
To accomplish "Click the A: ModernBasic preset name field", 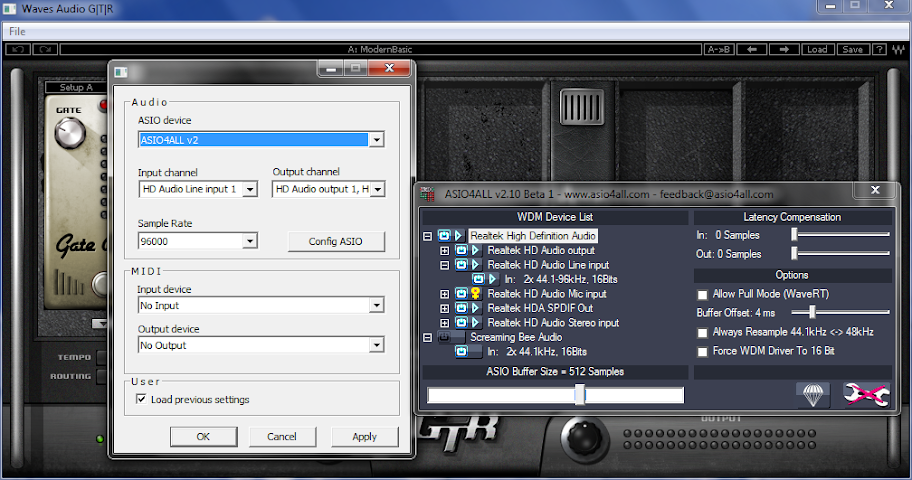I will [380, 49].
